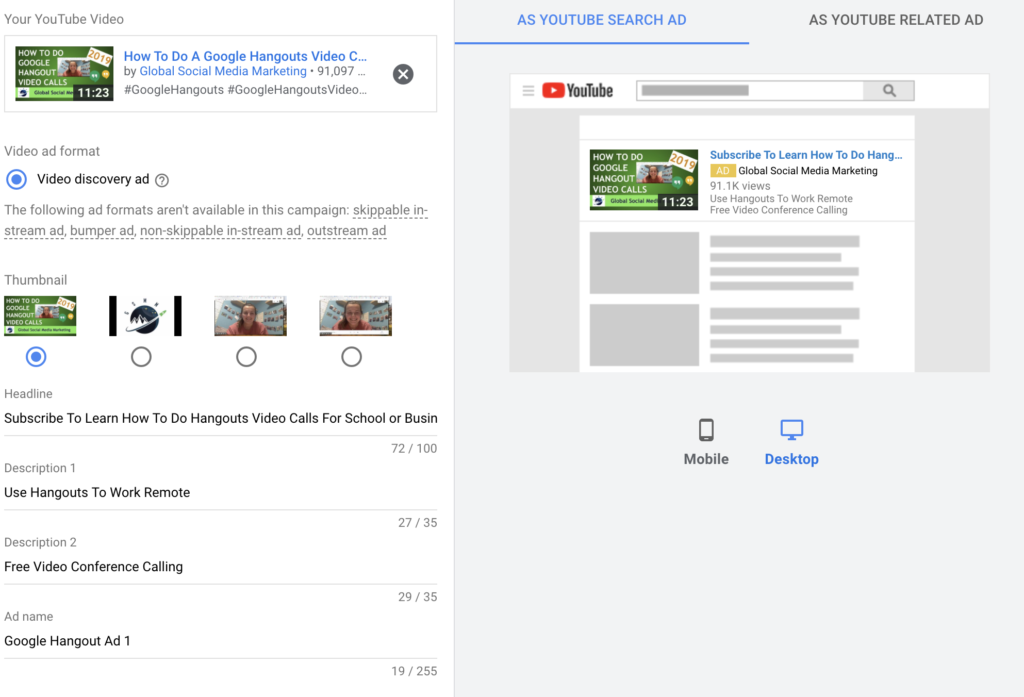Viewport: 1024px width, 697px height.
Task: Click 'Use Hangouts To Work Remote' in the preview
Action: coord(781,199)
